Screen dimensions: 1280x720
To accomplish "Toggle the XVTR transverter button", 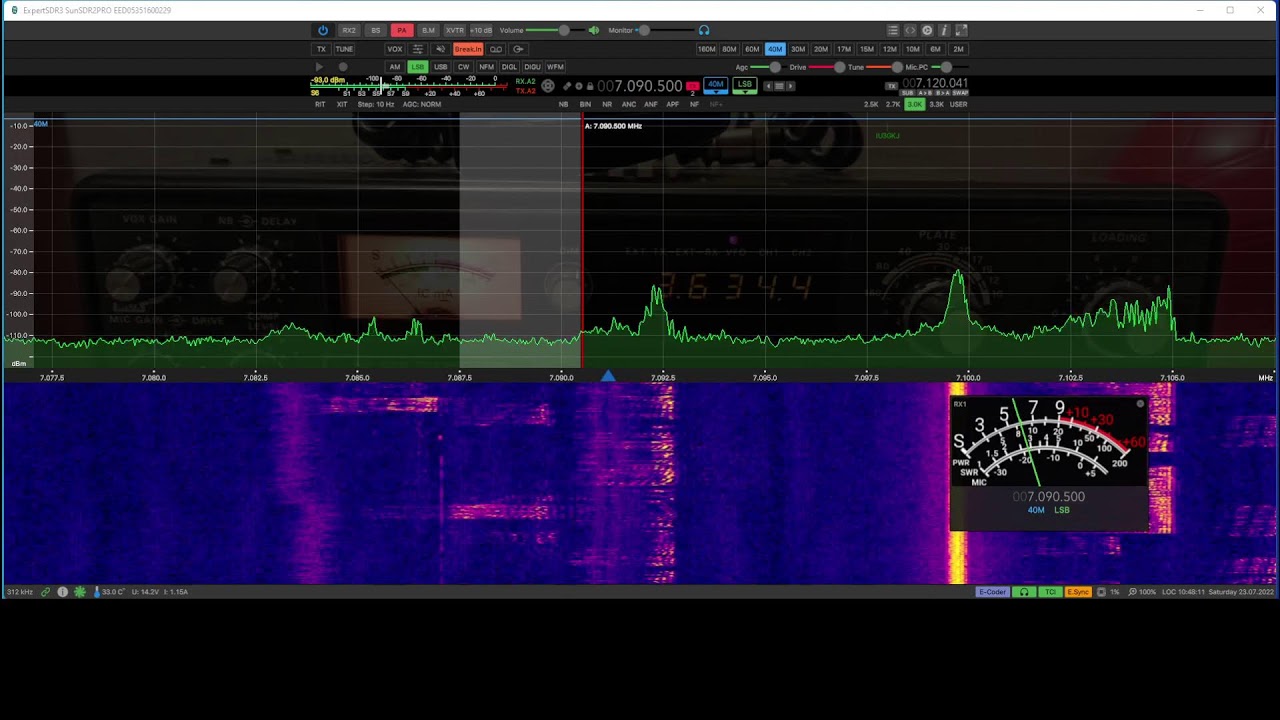I will pos(455,30).
